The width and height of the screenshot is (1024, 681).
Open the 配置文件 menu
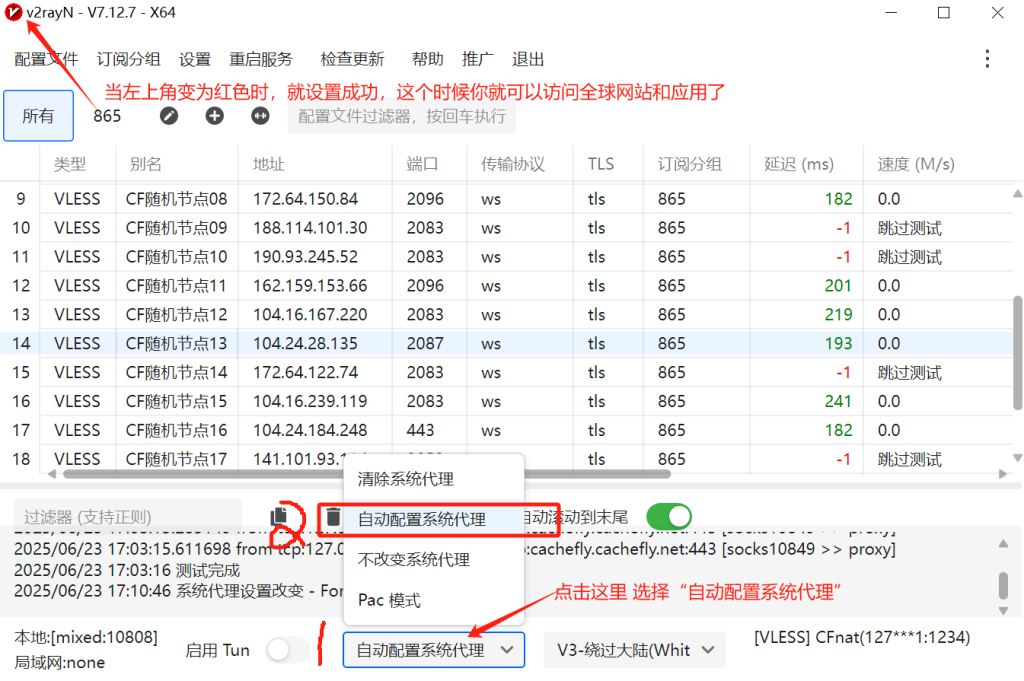coord(46,59)
